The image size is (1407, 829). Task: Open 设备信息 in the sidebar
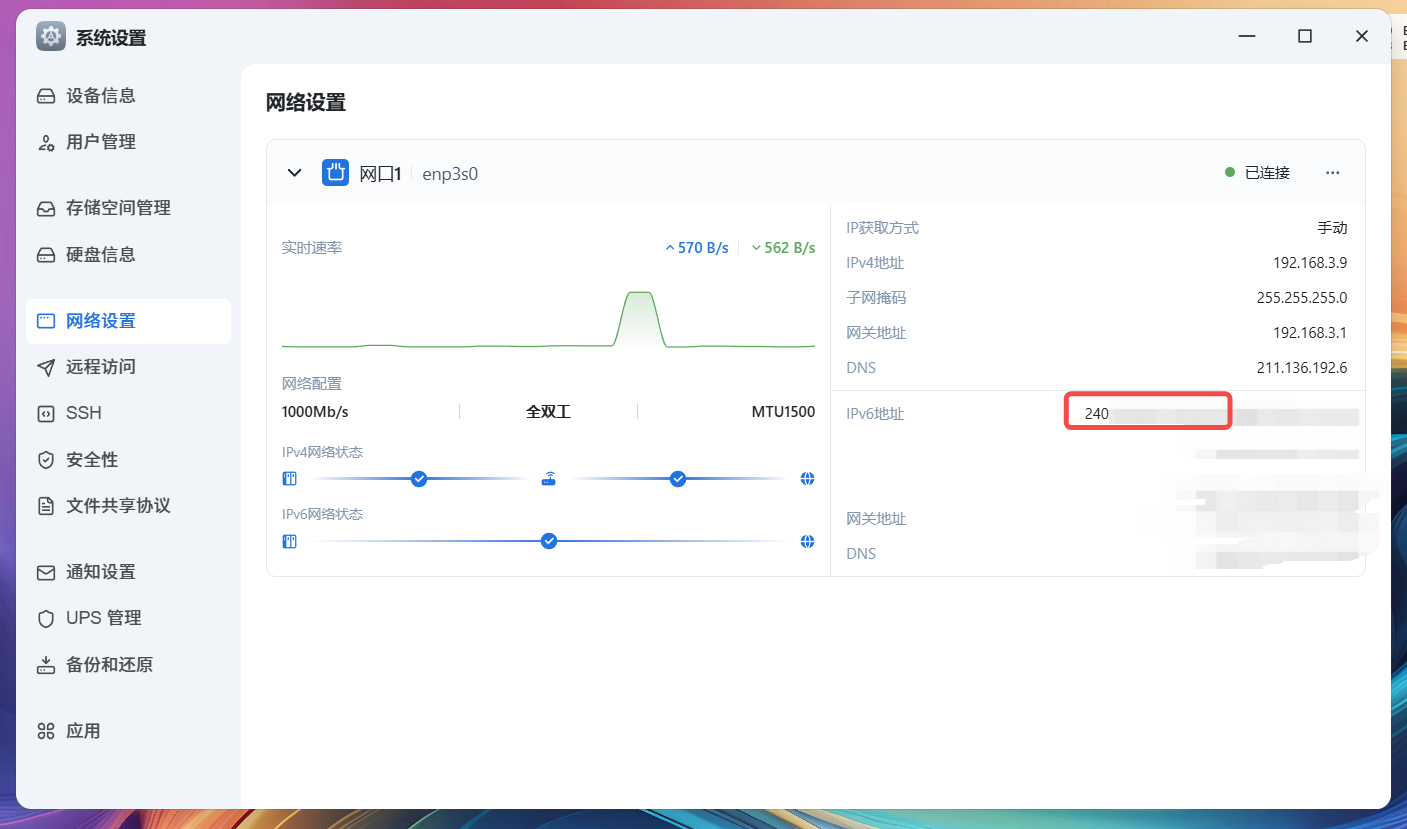100,96
